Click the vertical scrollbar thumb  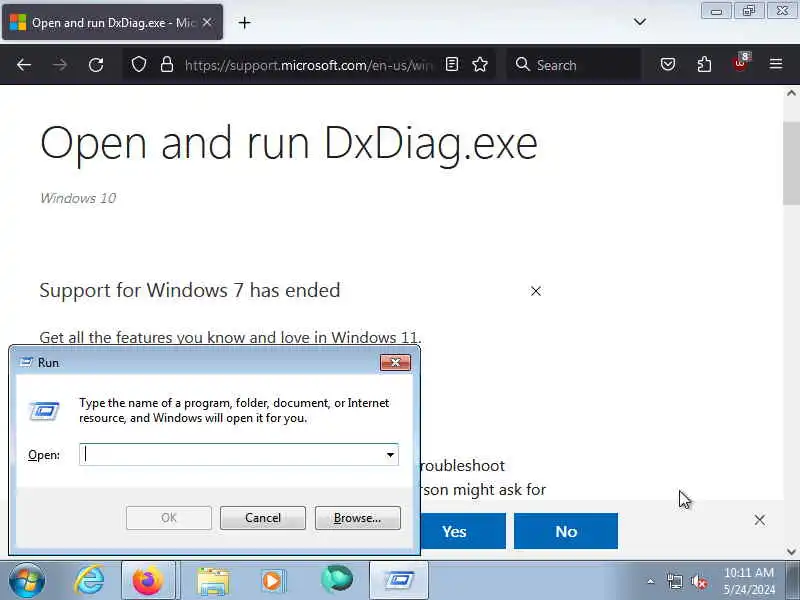(791, 163)
